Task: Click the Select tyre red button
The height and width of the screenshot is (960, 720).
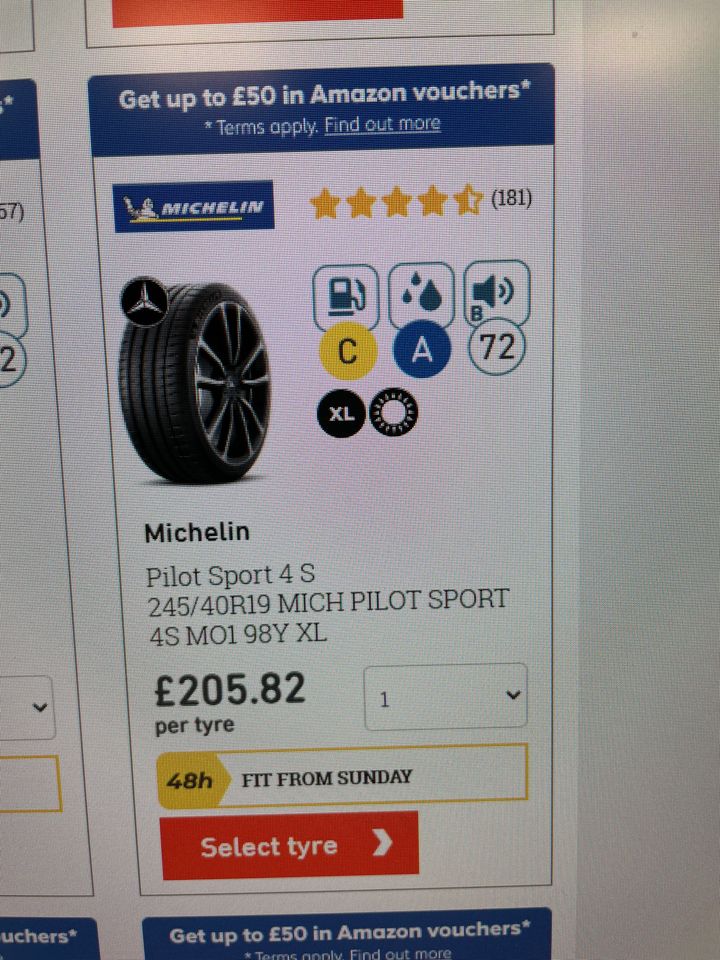Action: pos(290,846)
